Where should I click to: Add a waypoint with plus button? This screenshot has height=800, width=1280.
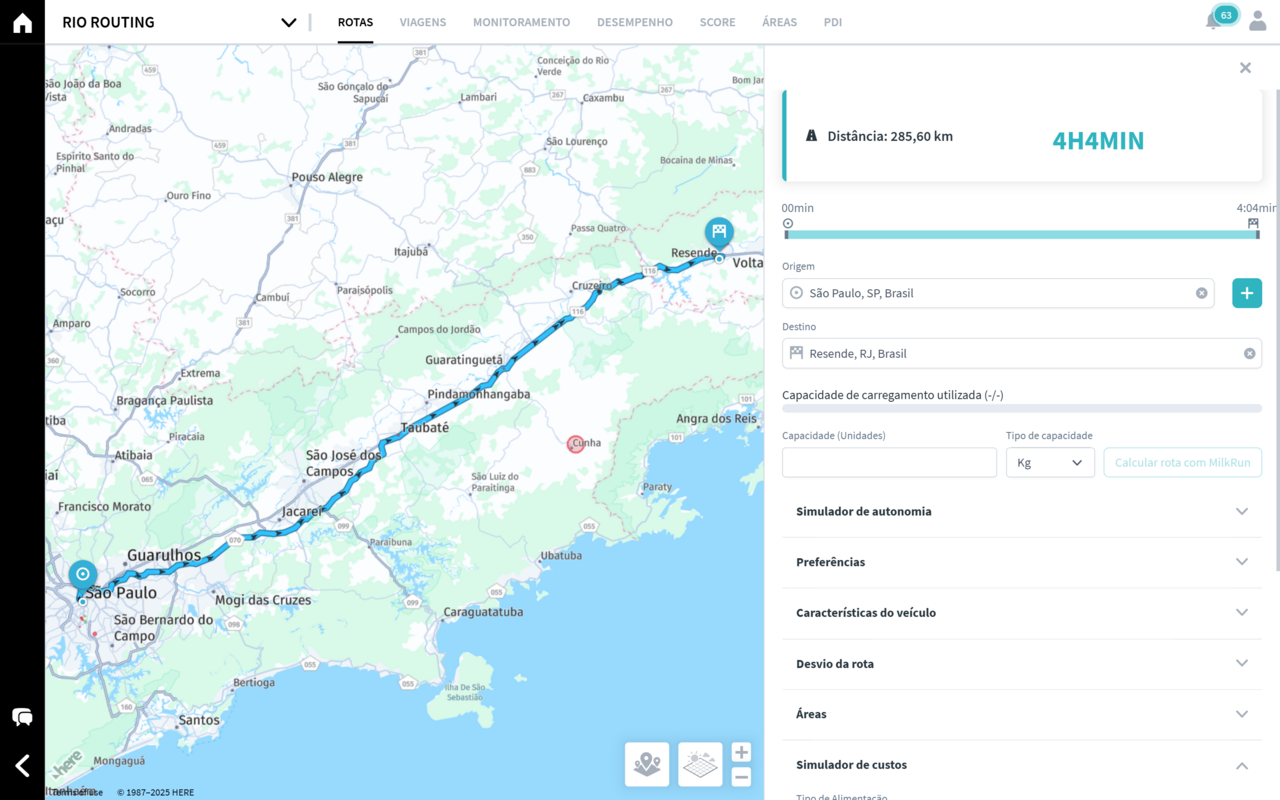(1246, 293)
